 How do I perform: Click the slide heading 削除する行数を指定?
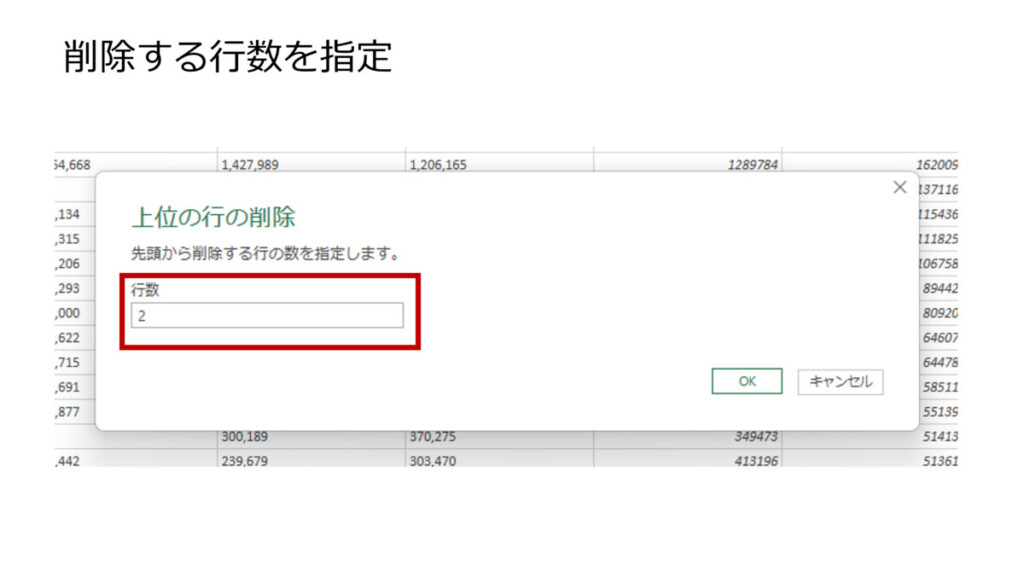[227, 58]
